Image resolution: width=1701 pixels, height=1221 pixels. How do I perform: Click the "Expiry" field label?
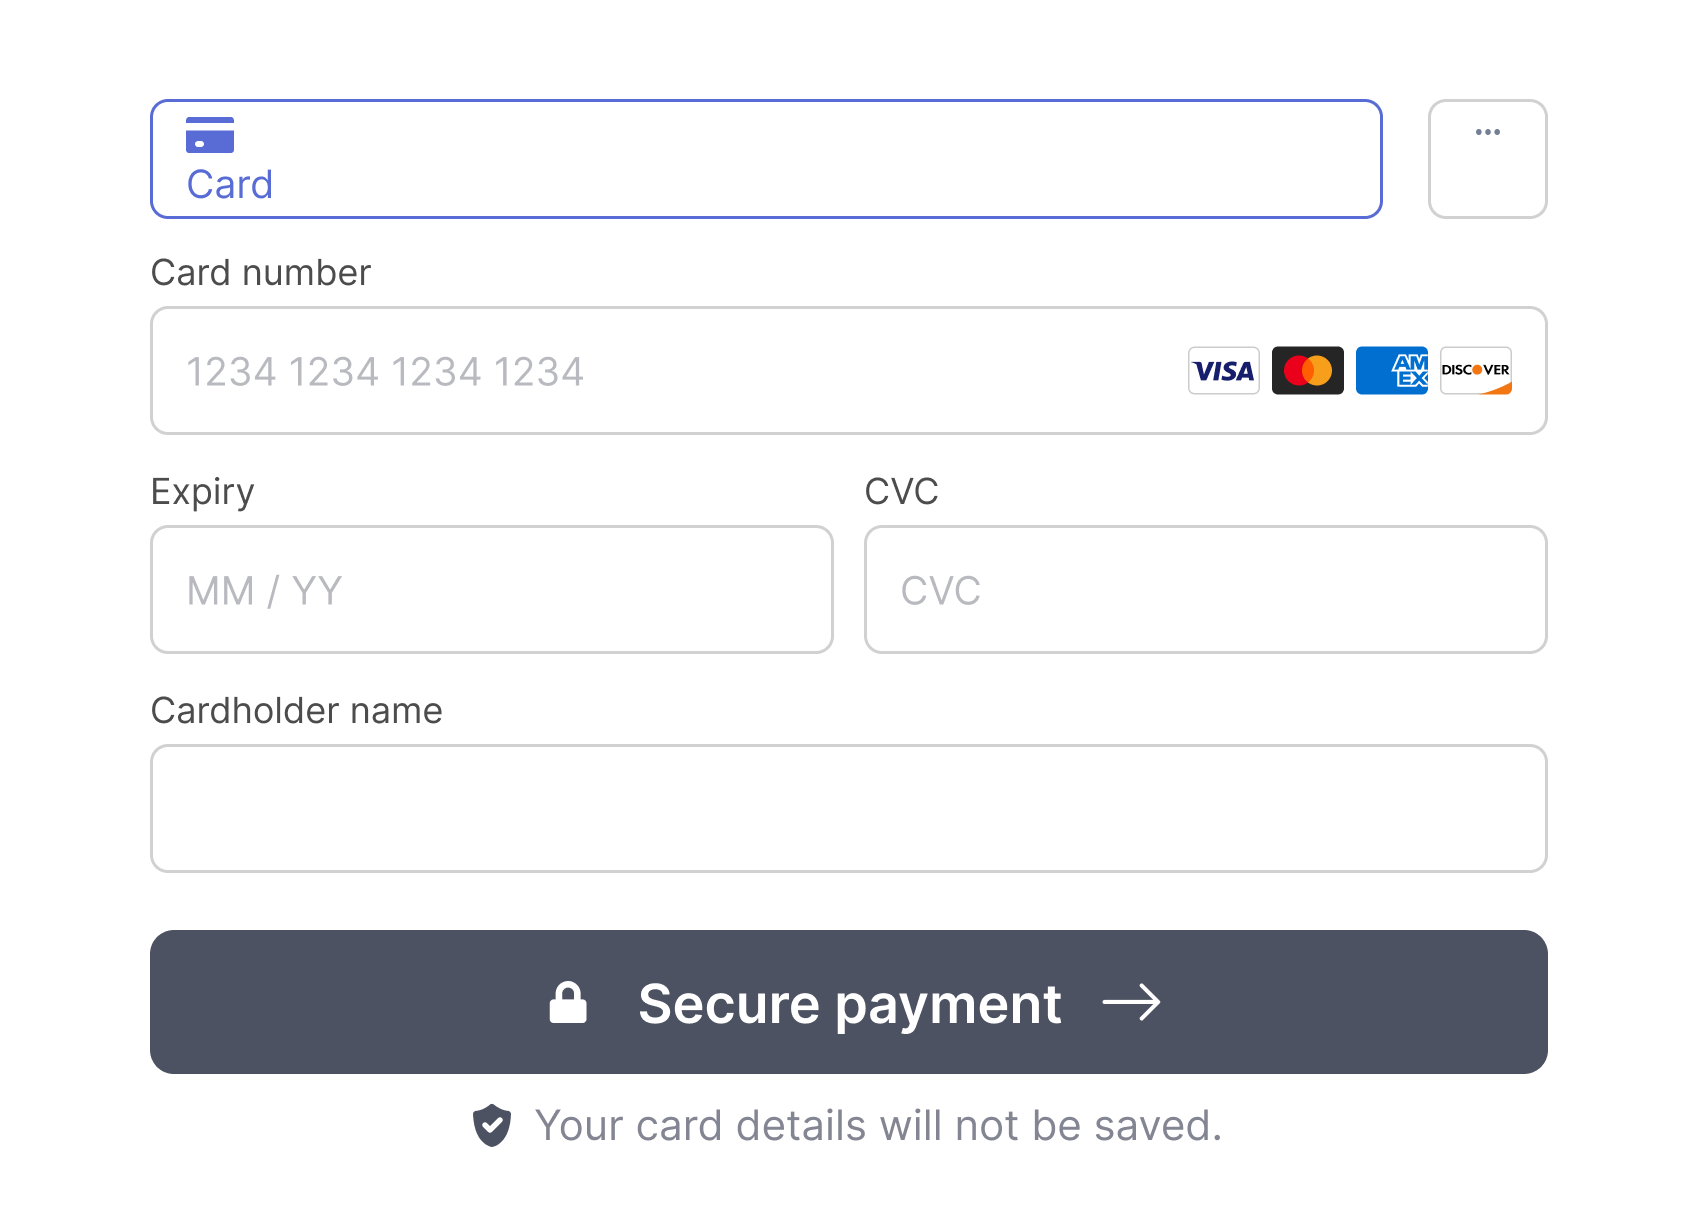pos(203,492)
